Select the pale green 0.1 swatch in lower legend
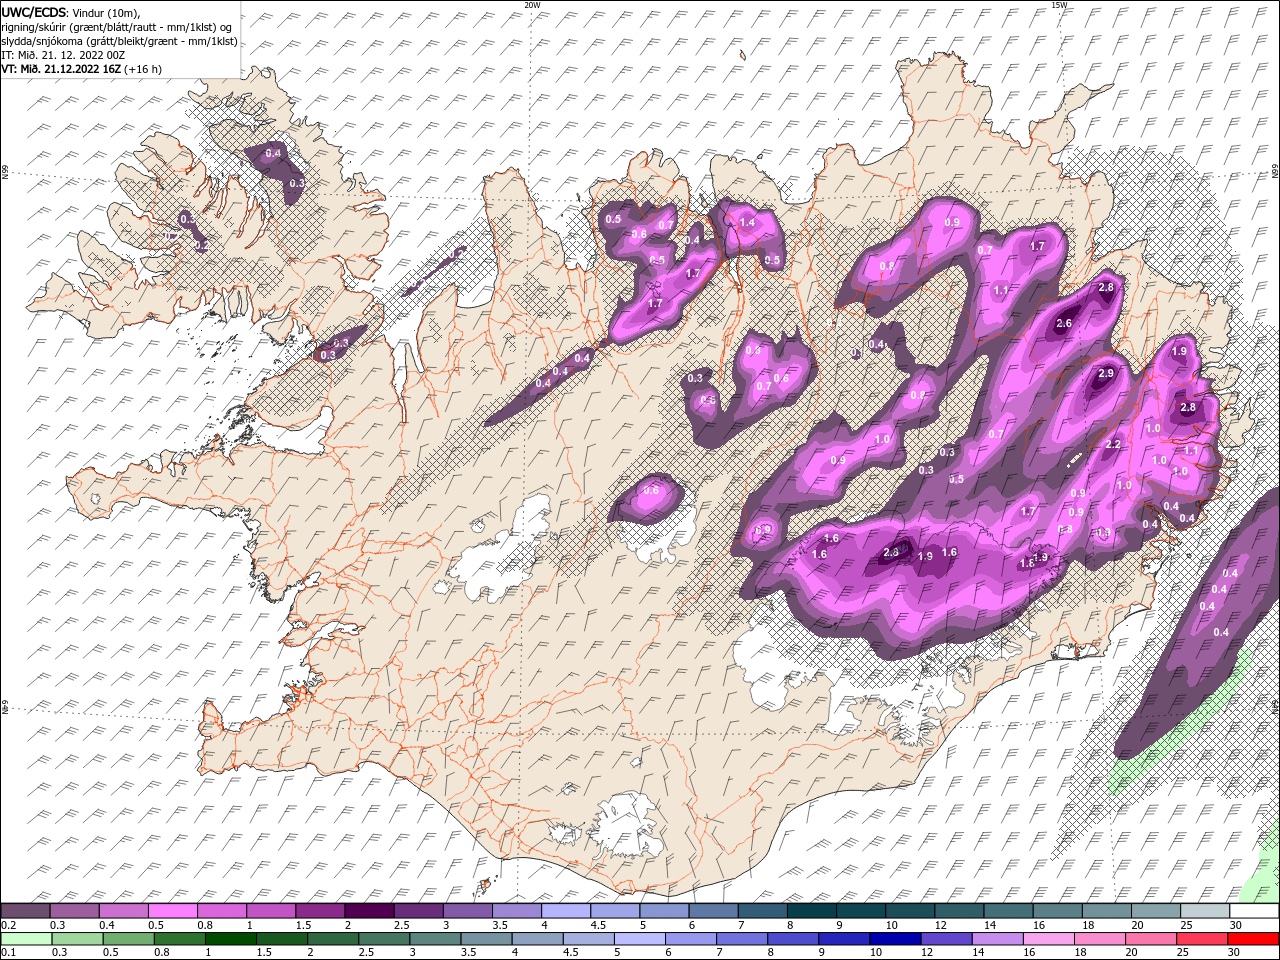 [x=26, y=938]
